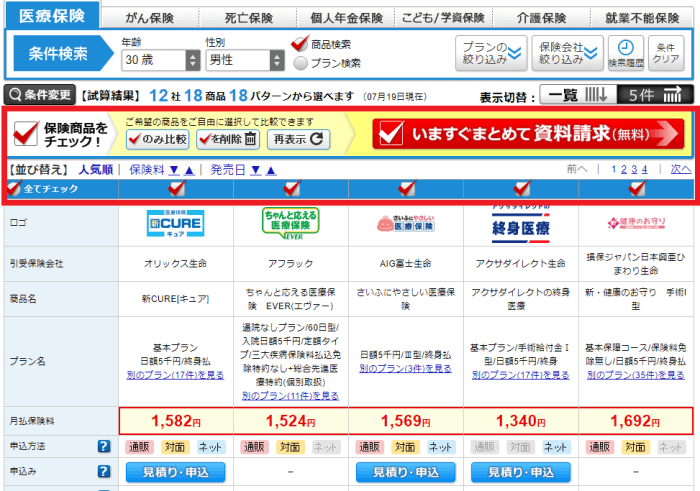Click the 1,582円 premium cell
Image resolution: width=700 pixels, height=491 pixels.
176,421
